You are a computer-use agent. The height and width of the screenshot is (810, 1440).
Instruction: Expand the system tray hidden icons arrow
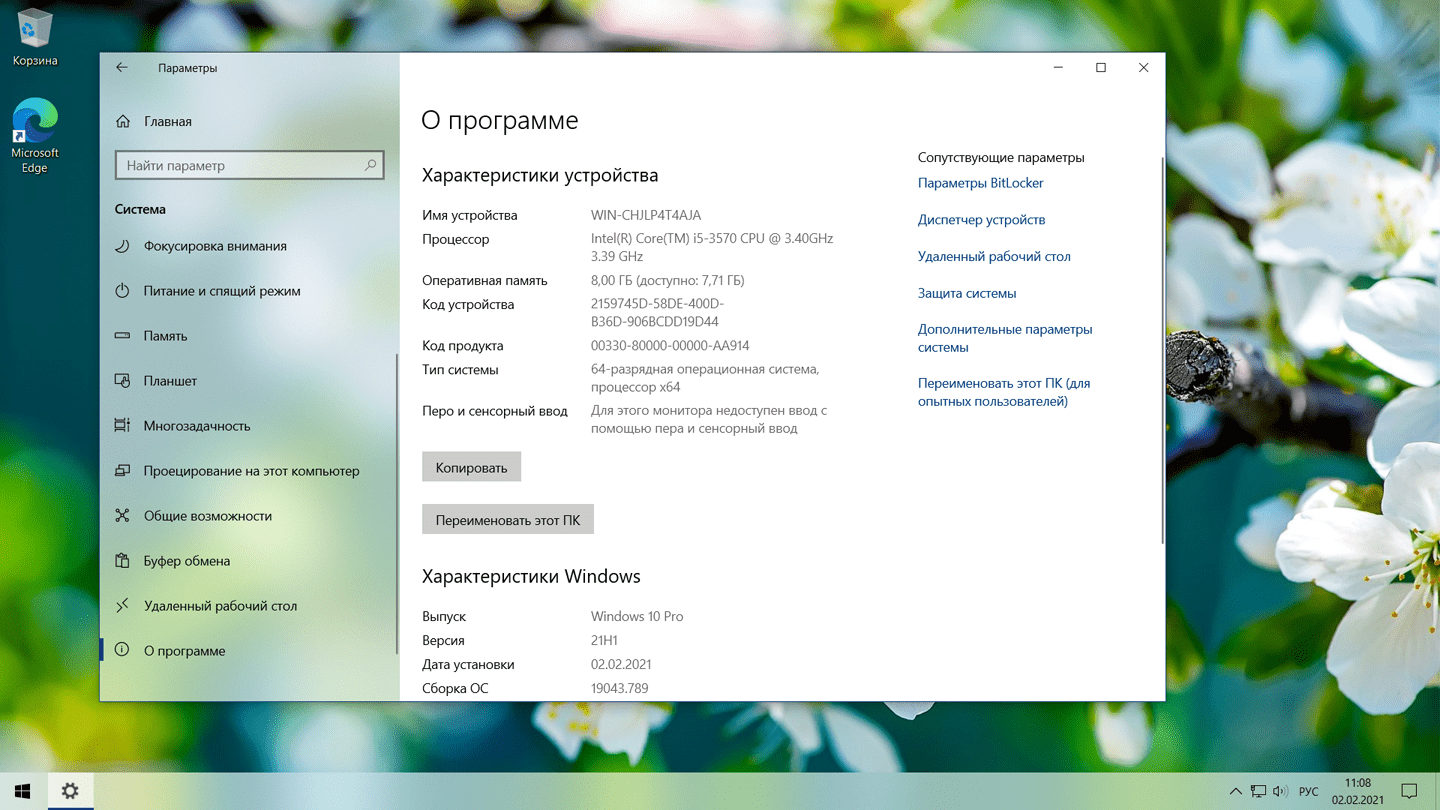(x=1235, y=791)
